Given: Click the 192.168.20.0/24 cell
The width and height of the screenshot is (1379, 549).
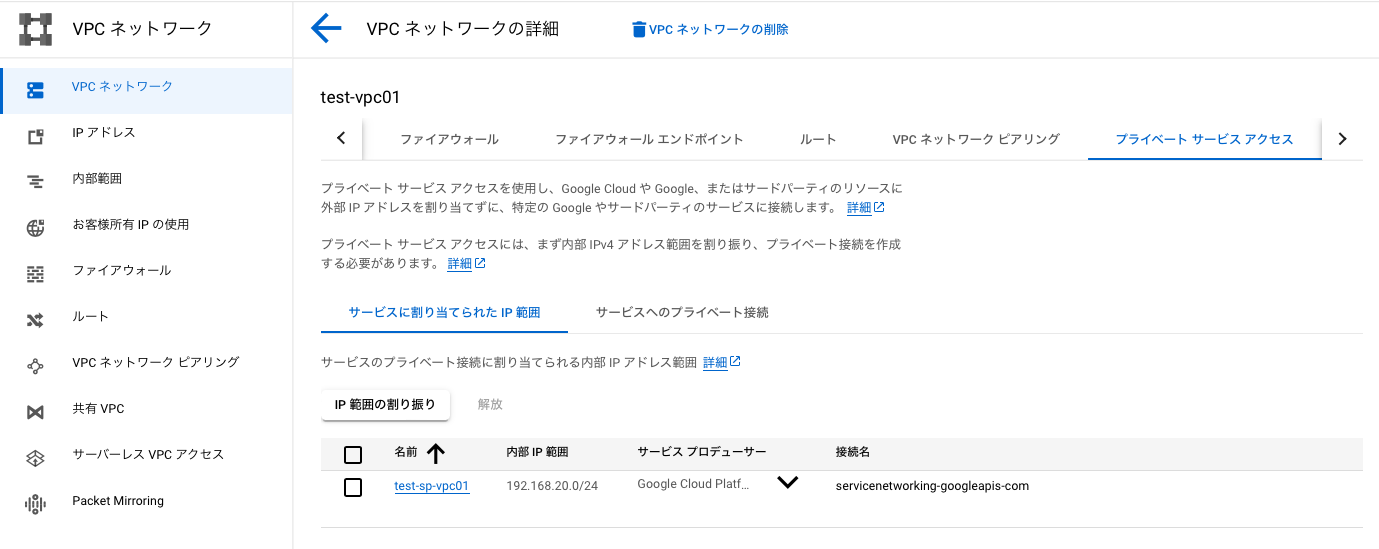Looking at the screenshot, I should [552, 486].
